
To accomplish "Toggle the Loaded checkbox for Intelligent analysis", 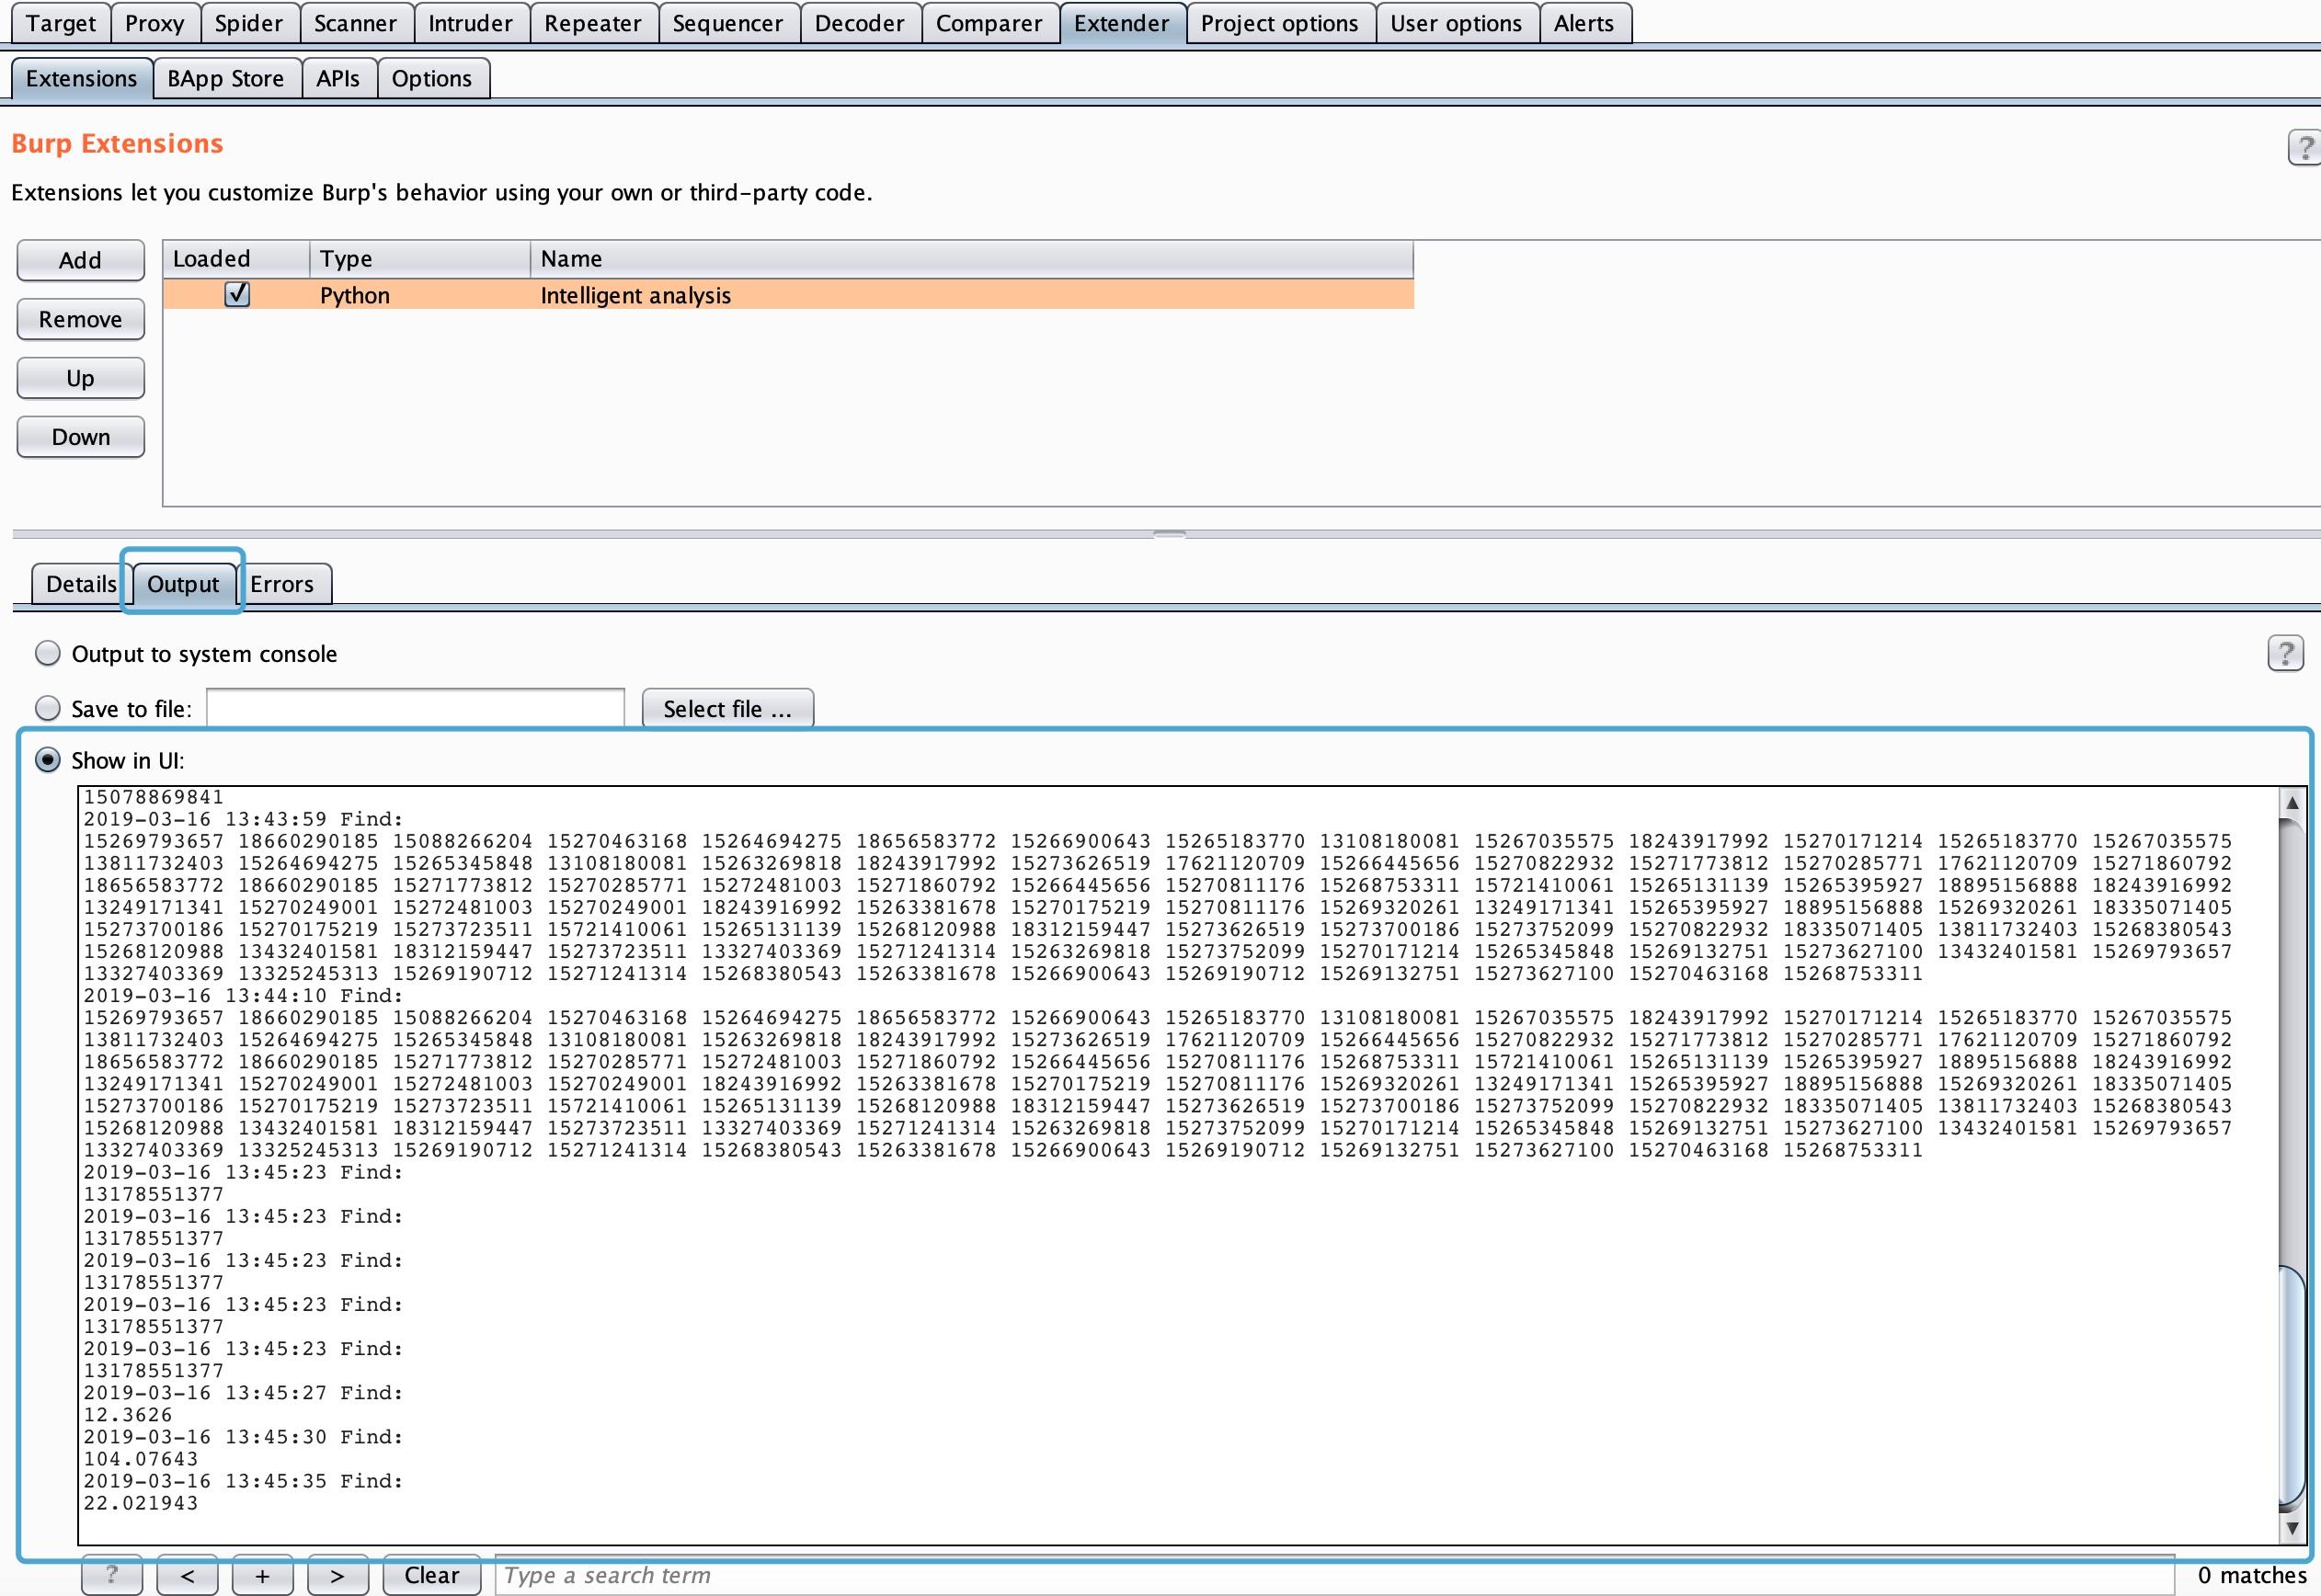I will tap(237, 294).
